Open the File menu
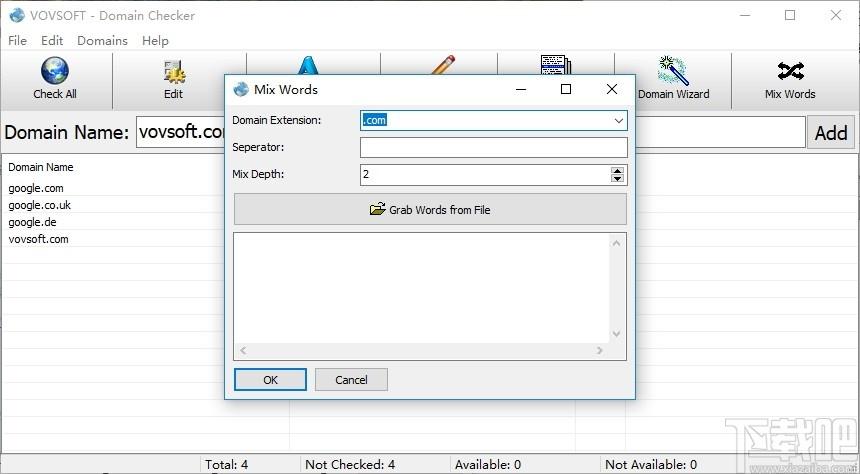Screen dimensions: 860x474 point(18,41)
